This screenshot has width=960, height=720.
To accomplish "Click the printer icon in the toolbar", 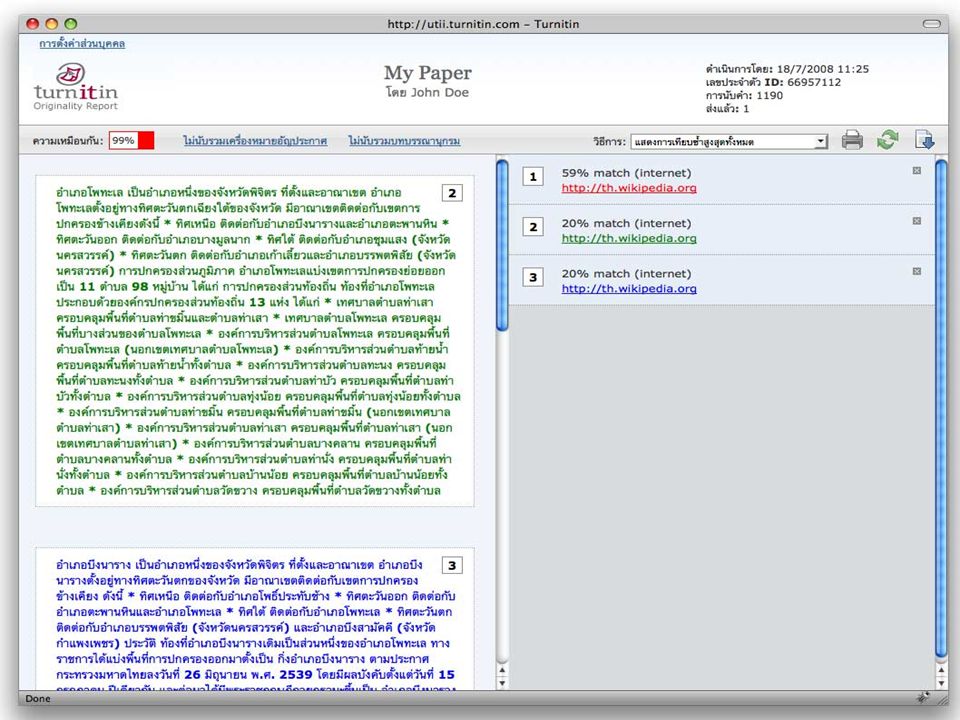I will tap(852, 140).
